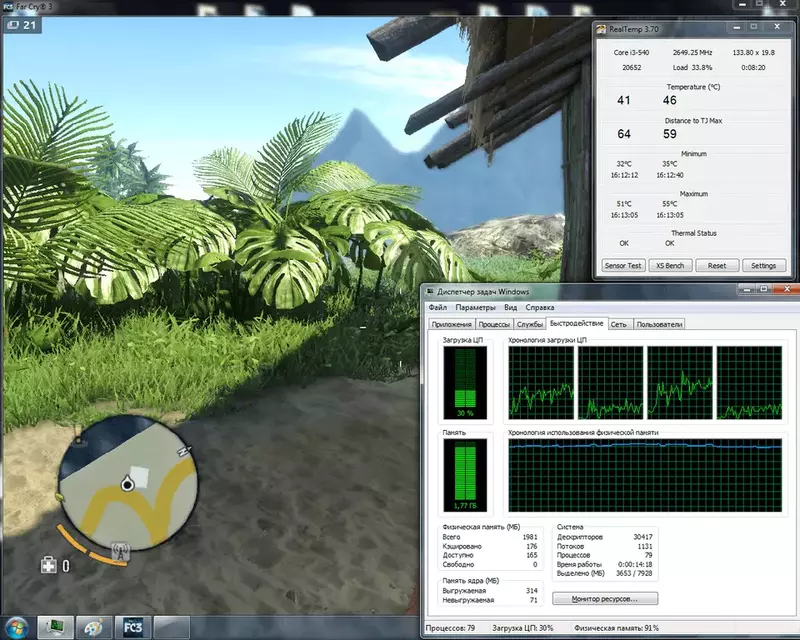Click the Core i3-540 label in RealTemp
This screenshot has height=640, width=800.
click(631, 53)
